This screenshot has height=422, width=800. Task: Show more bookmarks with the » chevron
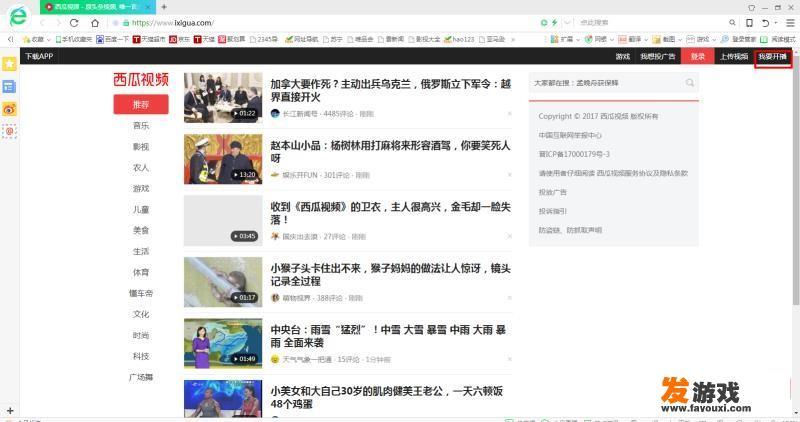point(513,39)
